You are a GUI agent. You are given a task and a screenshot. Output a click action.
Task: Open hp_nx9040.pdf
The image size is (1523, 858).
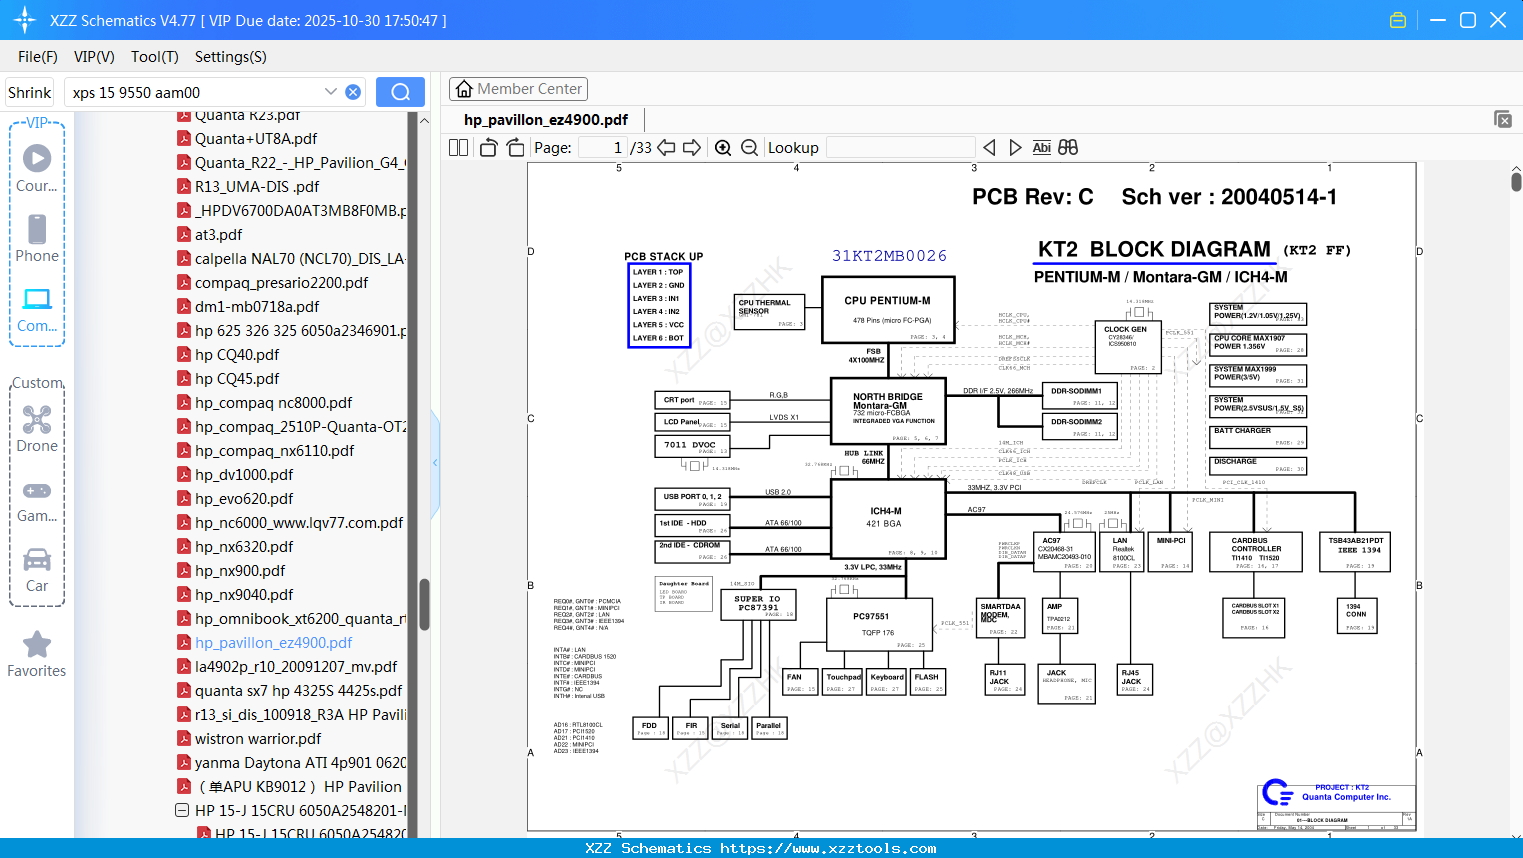[244, 595]
